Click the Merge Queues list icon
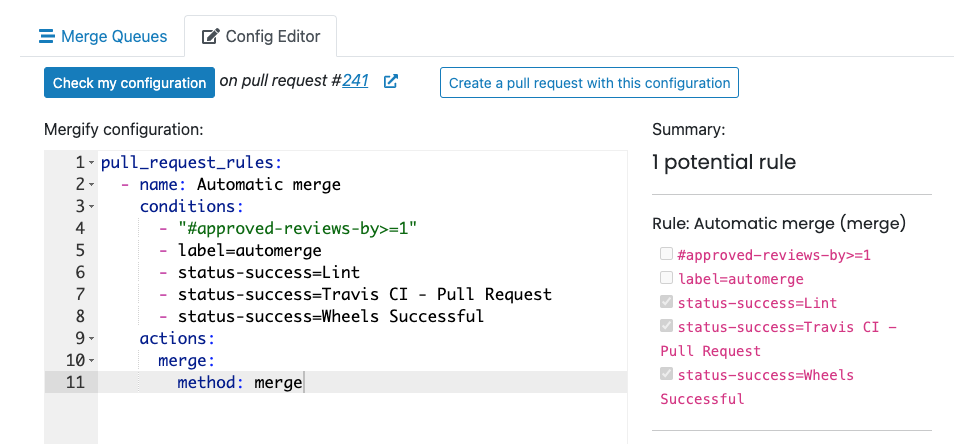This screenshot has width=954, height=444. click(x=46, y=37)
